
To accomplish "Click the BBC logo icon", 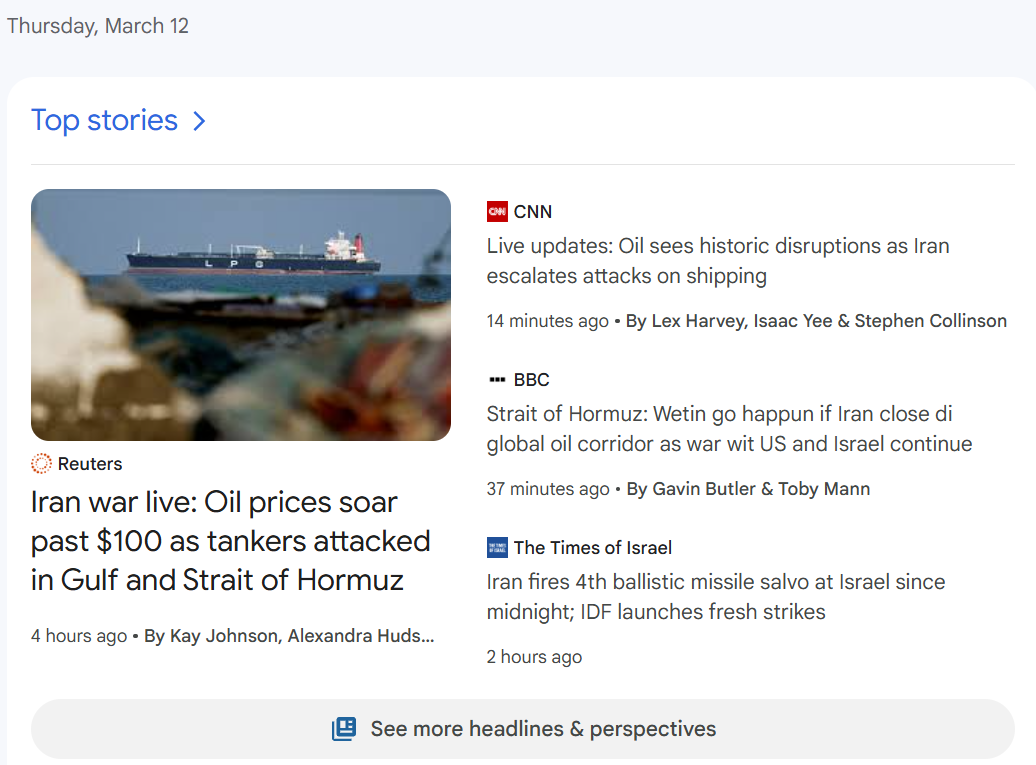I will click(497, 380).
